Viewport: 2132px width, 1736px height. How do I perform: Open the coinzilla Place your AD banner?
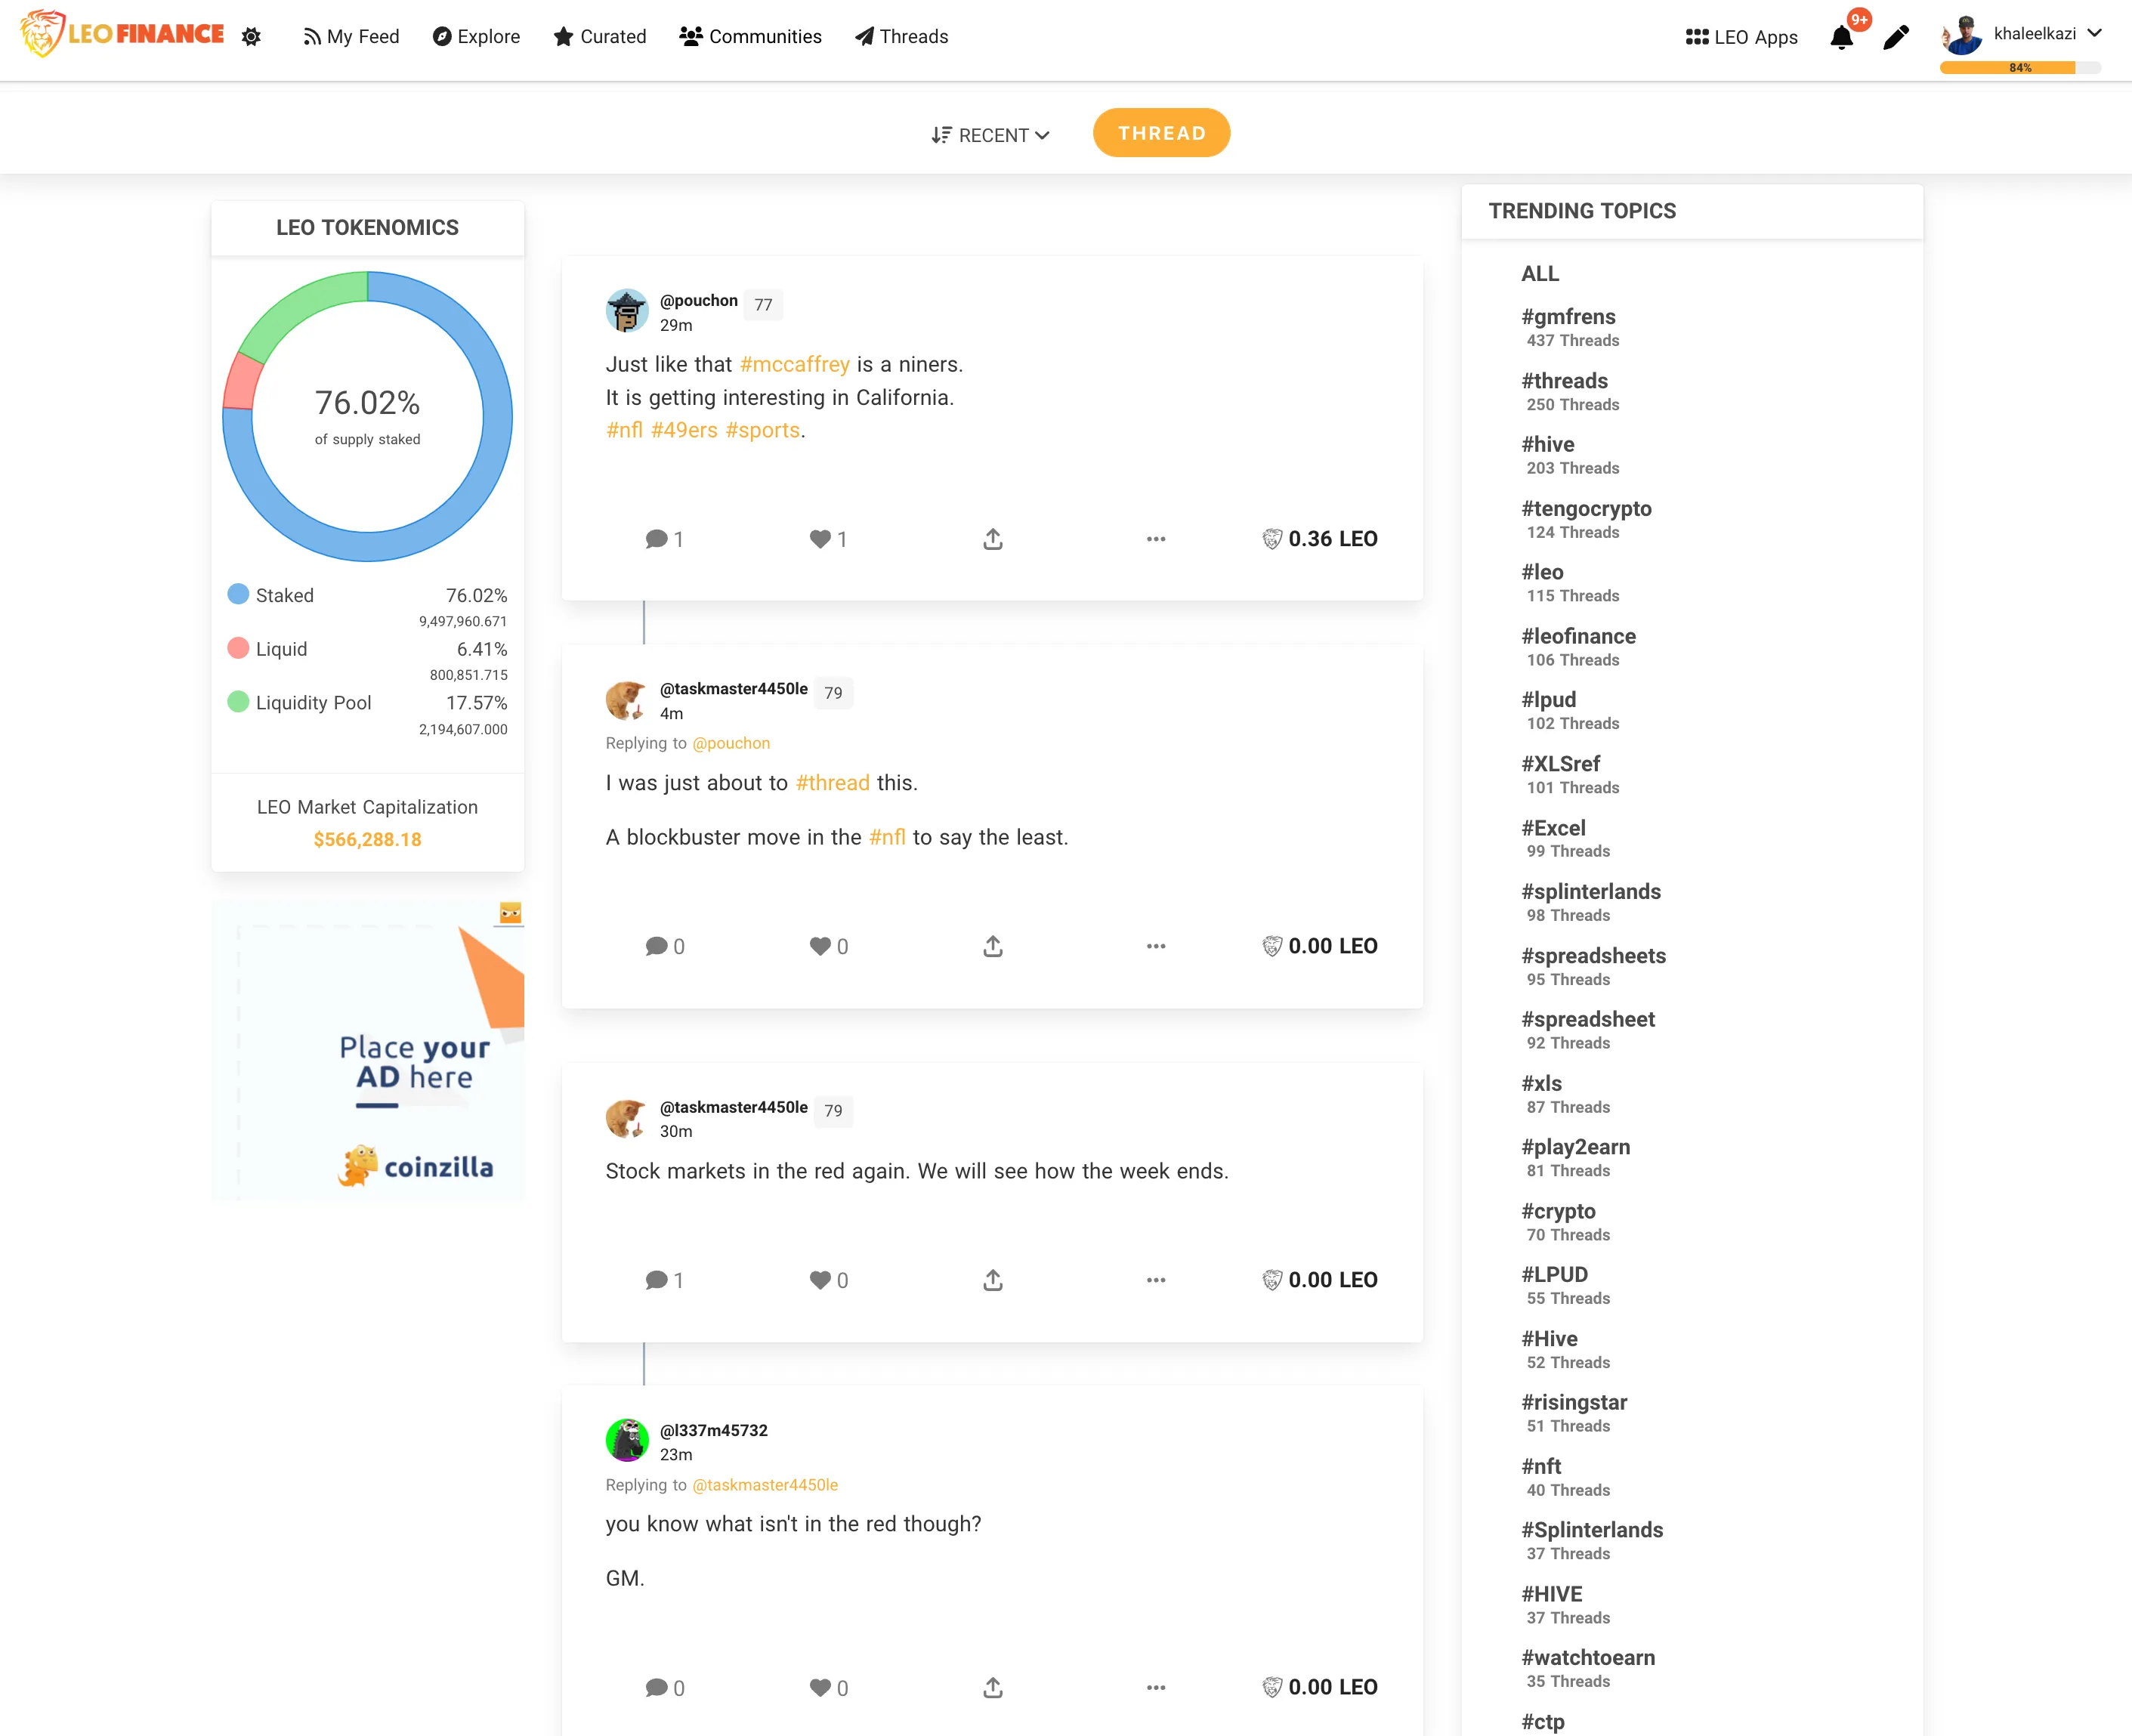point(367,1050)
